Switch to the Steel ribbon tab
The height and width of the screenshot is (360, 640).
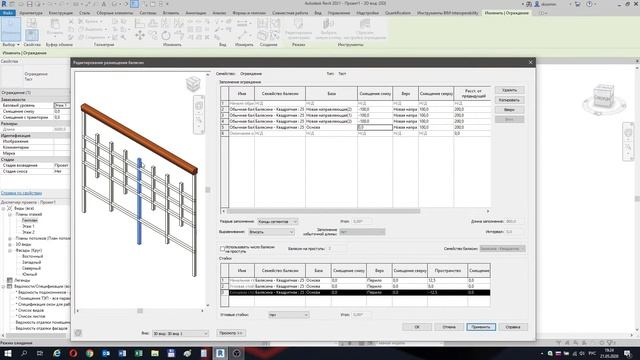coord(84,13)
